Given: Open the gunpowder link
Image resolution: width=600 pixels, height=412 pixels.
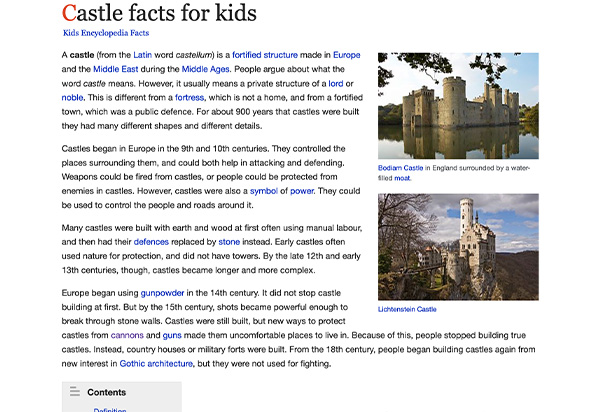Looking at the screenshot, I should (x=162, y=293).
